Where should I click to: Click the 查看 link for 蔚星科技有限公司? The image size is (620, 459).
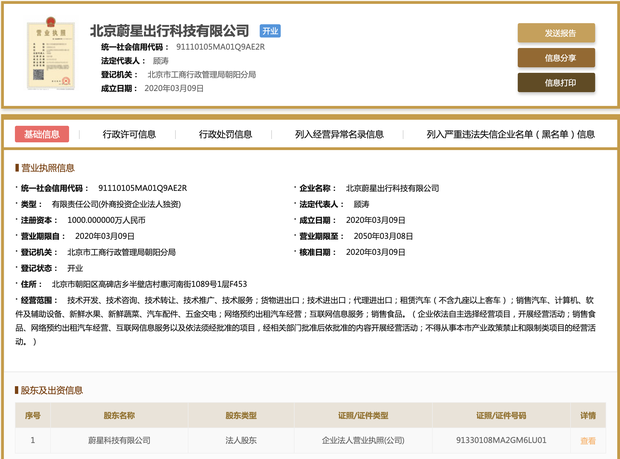click(x=588, y=440)
